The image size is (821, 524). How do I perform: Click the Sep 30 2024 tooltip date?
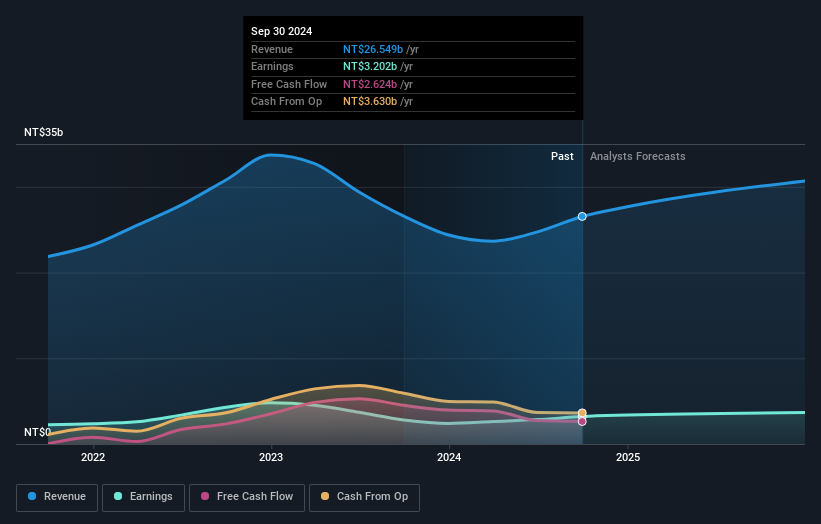click(281, 31)
